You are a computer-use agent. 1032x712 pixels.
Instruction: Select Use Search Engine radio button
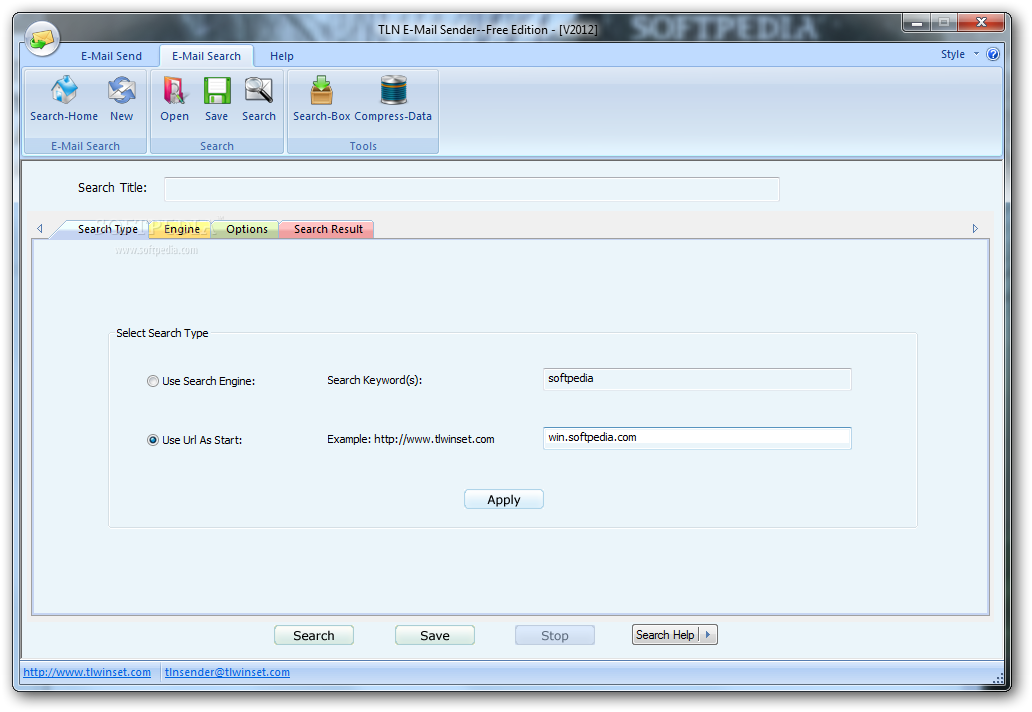[x=153, y=381]
